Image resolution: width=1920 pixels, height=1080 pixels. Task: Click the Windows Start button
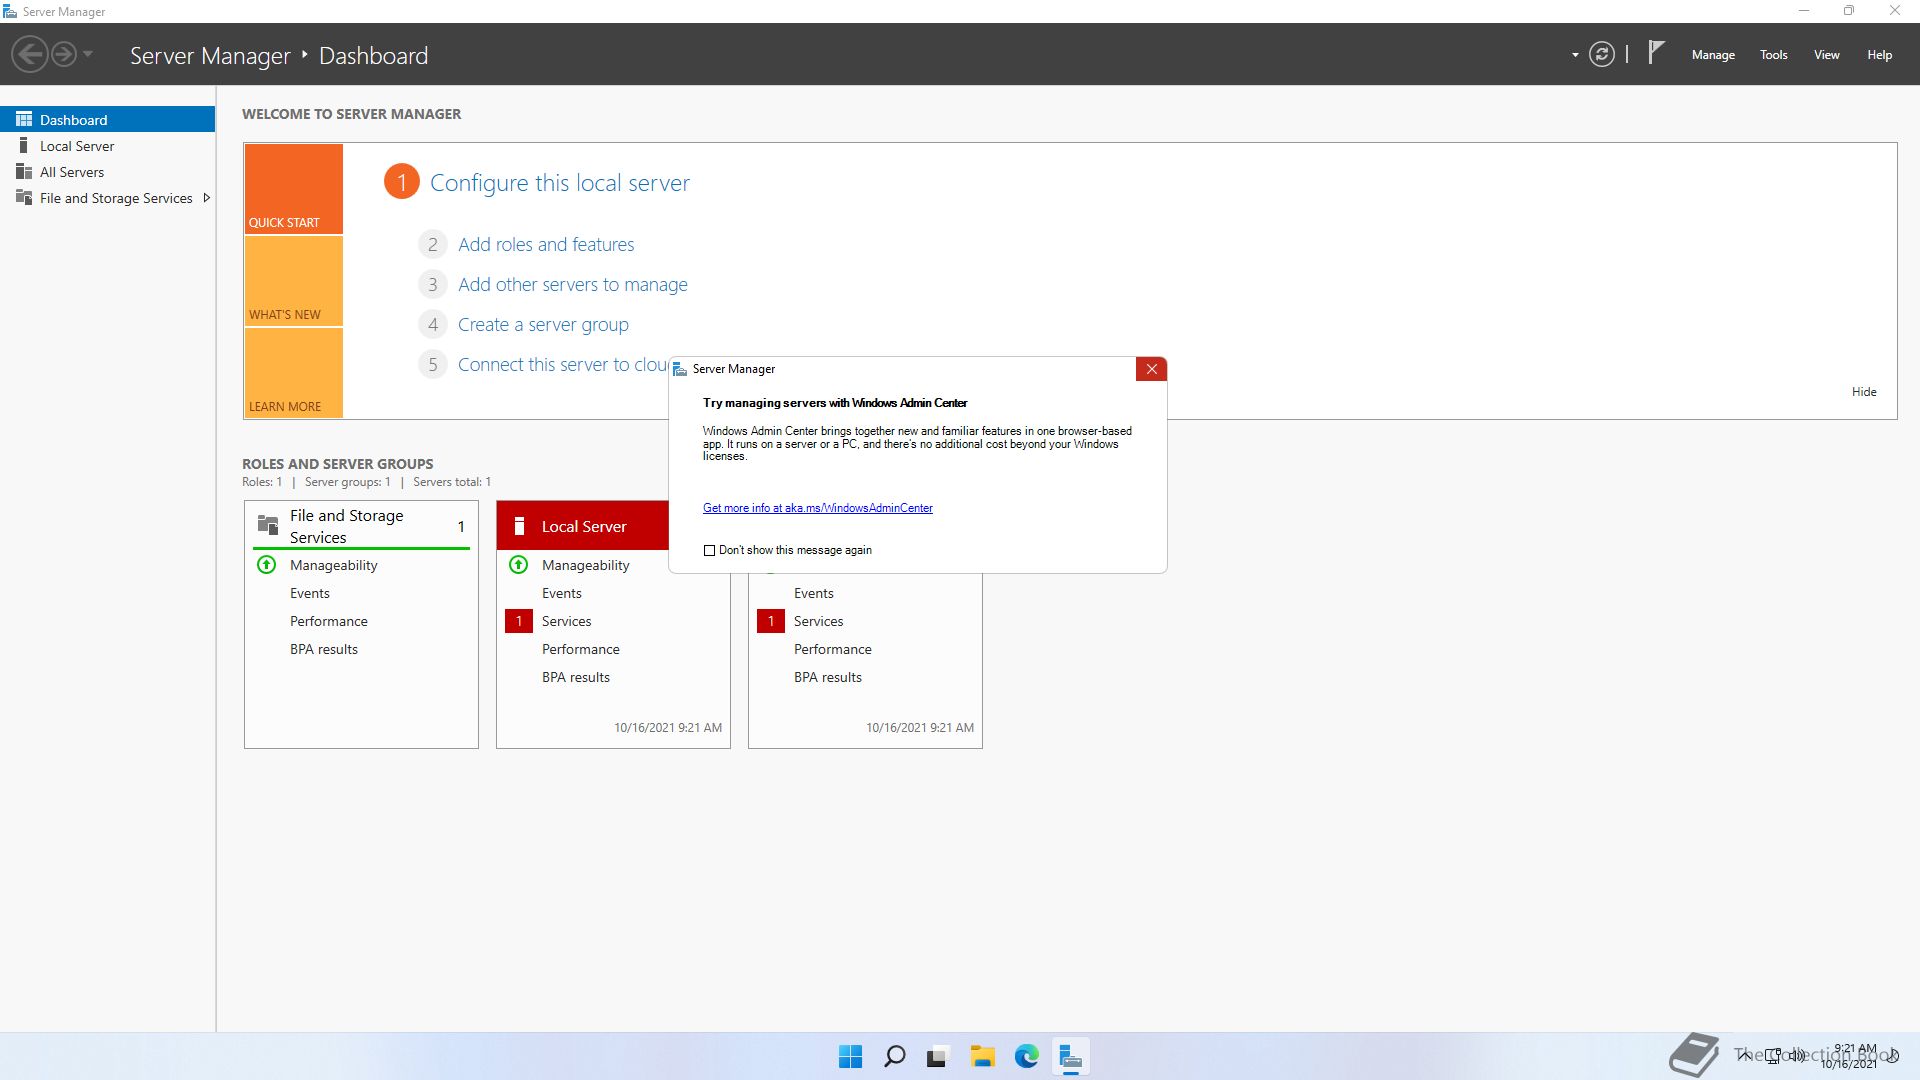(850, 1056)
